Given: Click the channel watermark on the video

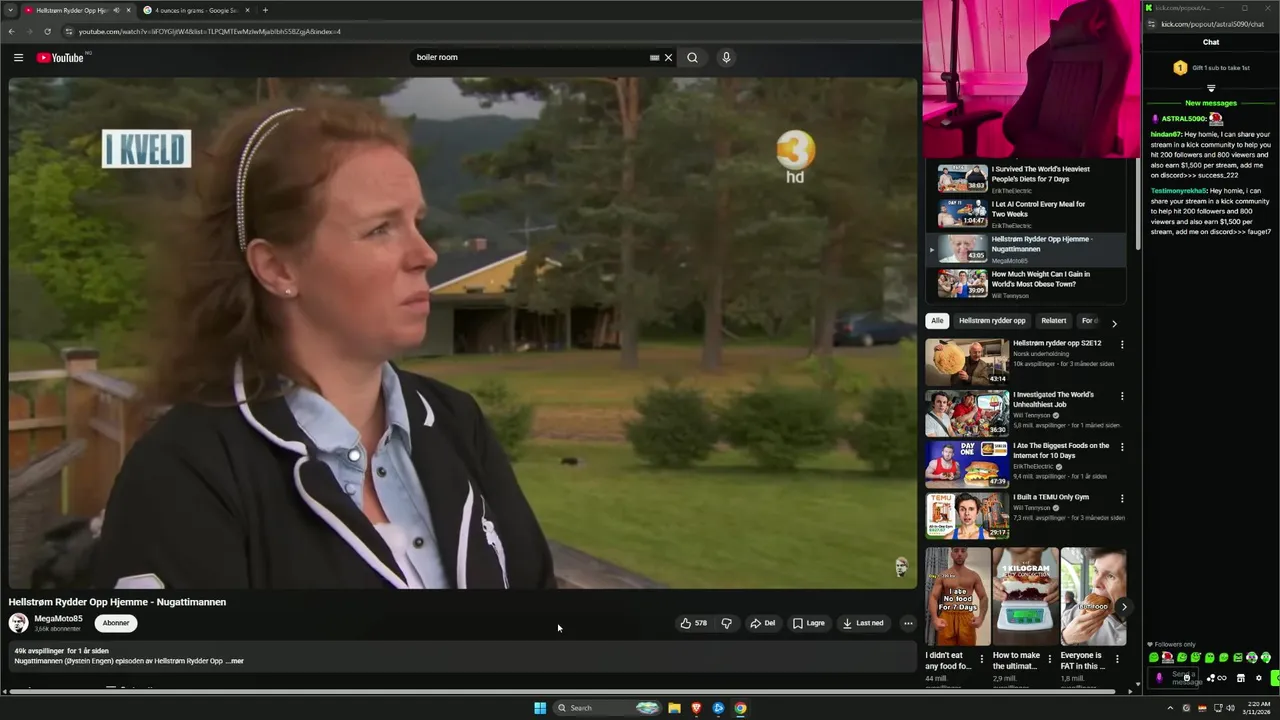Looking at the screenshot, I should (x=901, y=567).
